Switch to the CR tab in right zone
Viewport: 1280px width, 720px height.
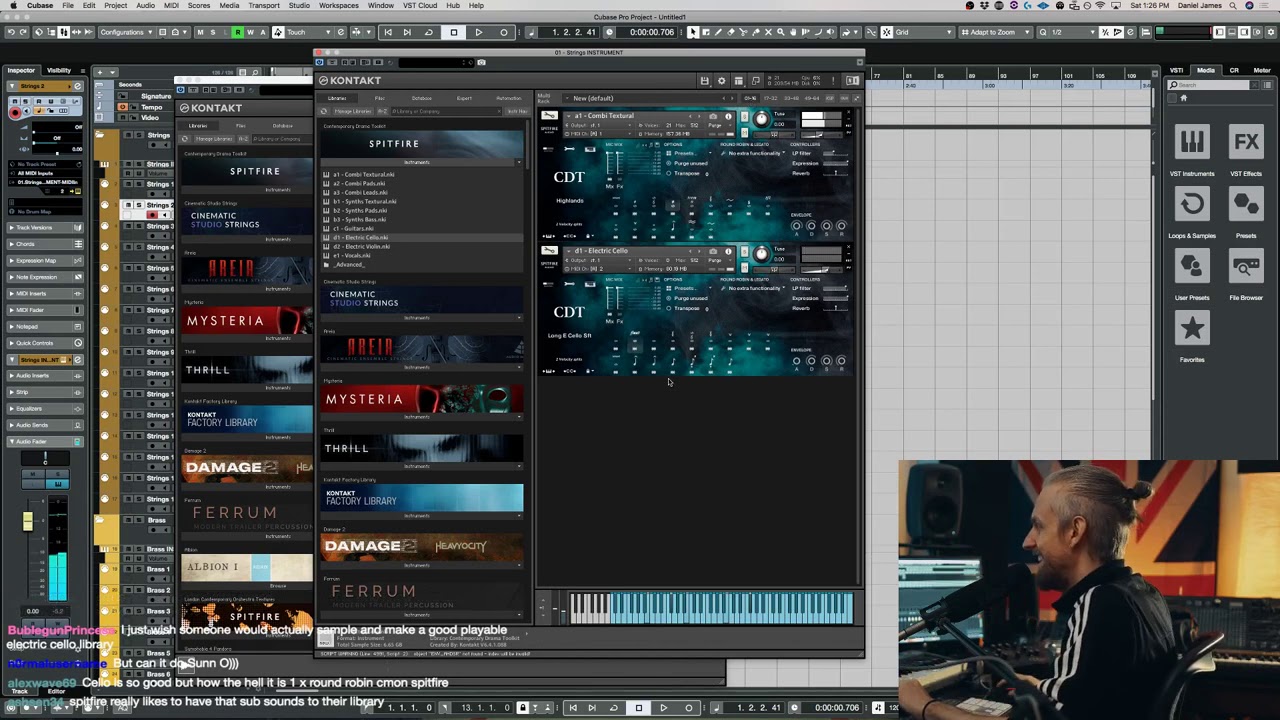tap(1234, 70)
